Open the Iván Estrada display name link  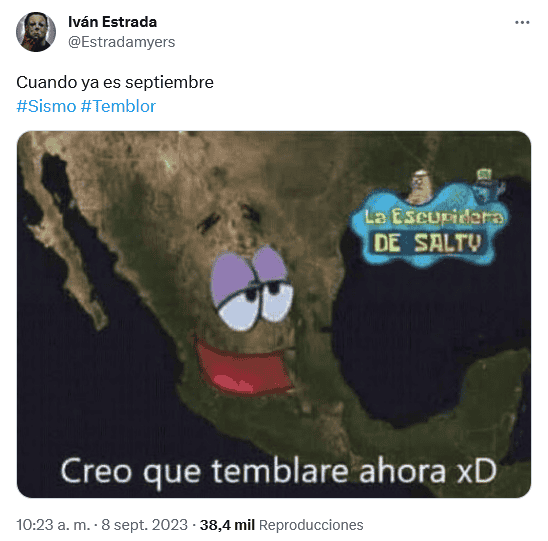[113, 22]
